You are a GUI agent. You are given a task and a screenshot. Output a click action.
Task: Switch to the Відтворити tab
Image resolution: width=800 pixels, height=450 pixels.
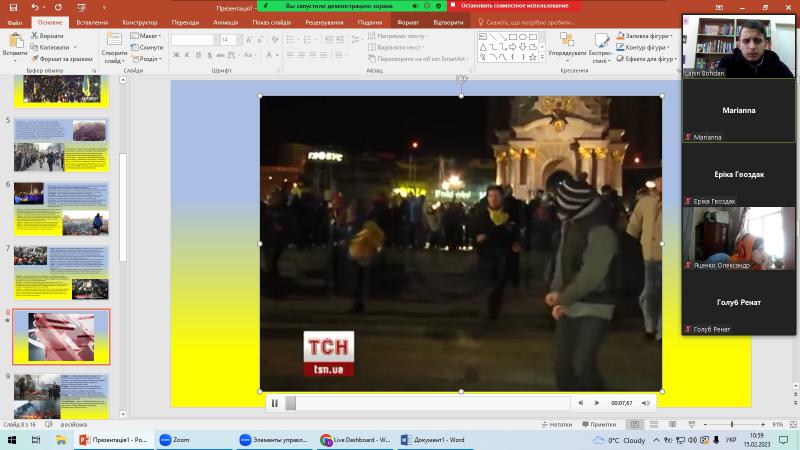pyautogui.click(x=448, y=22)
